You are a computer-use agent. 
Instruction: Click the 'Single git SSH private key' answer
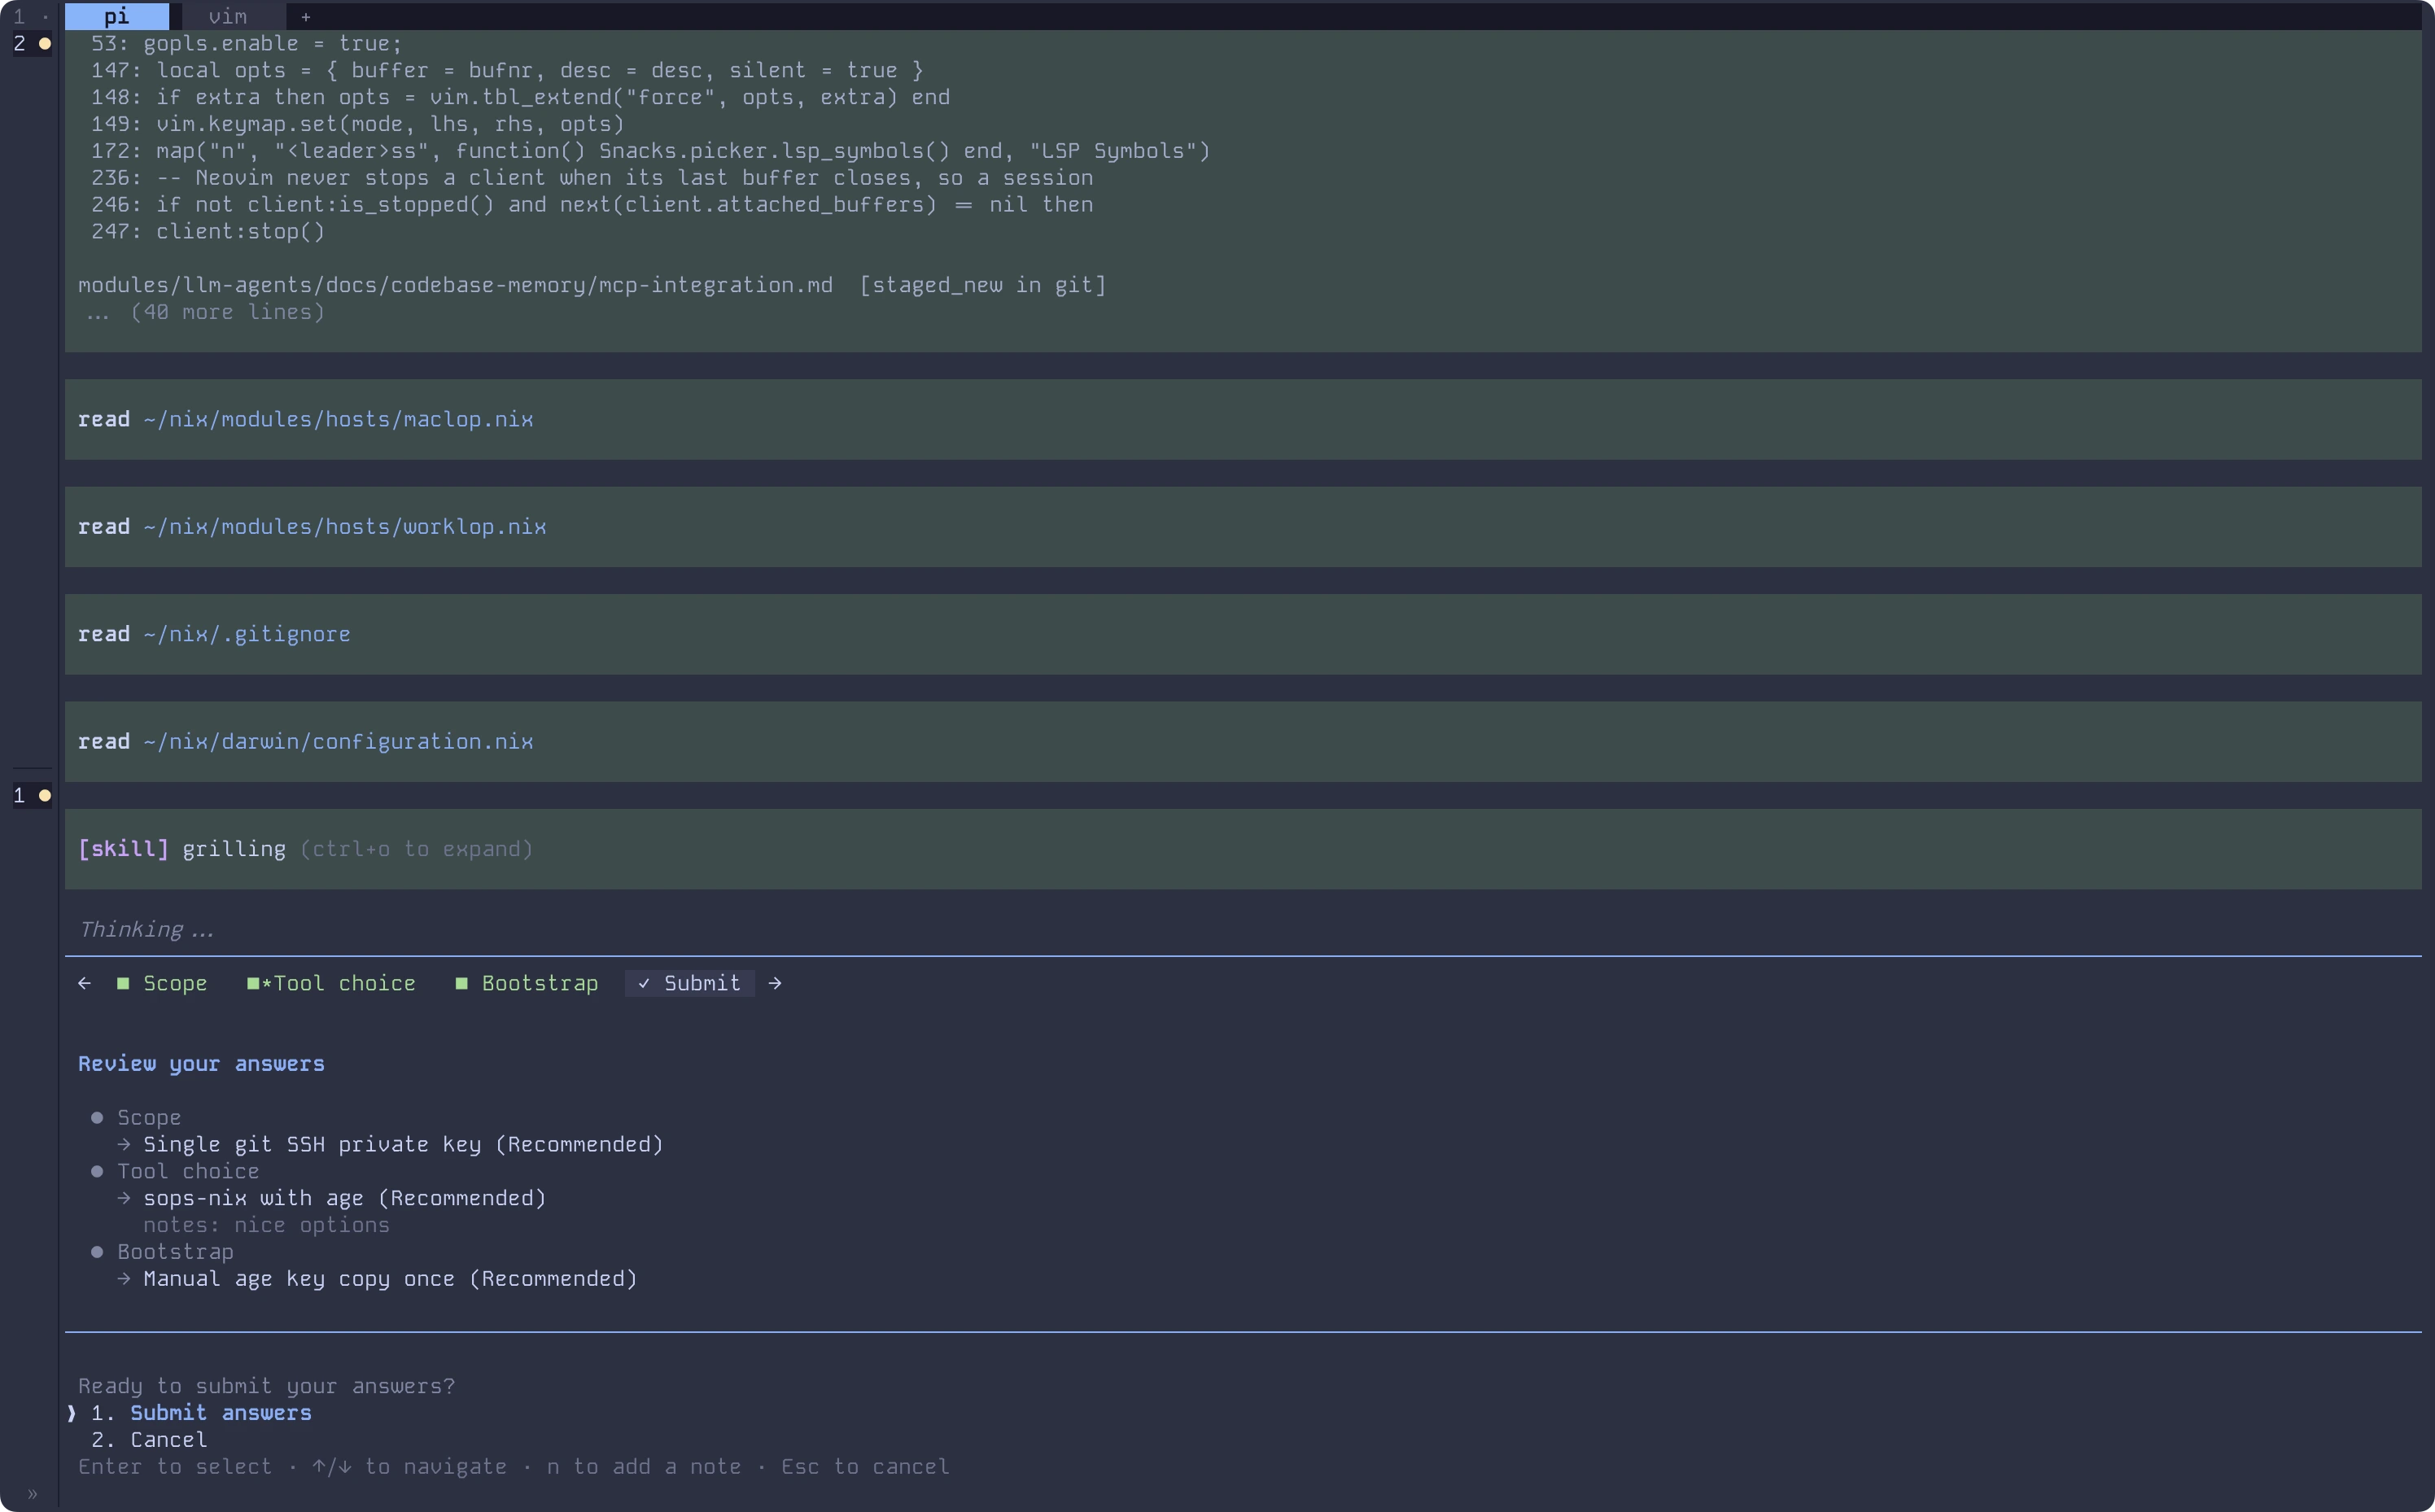point(403,1144)
